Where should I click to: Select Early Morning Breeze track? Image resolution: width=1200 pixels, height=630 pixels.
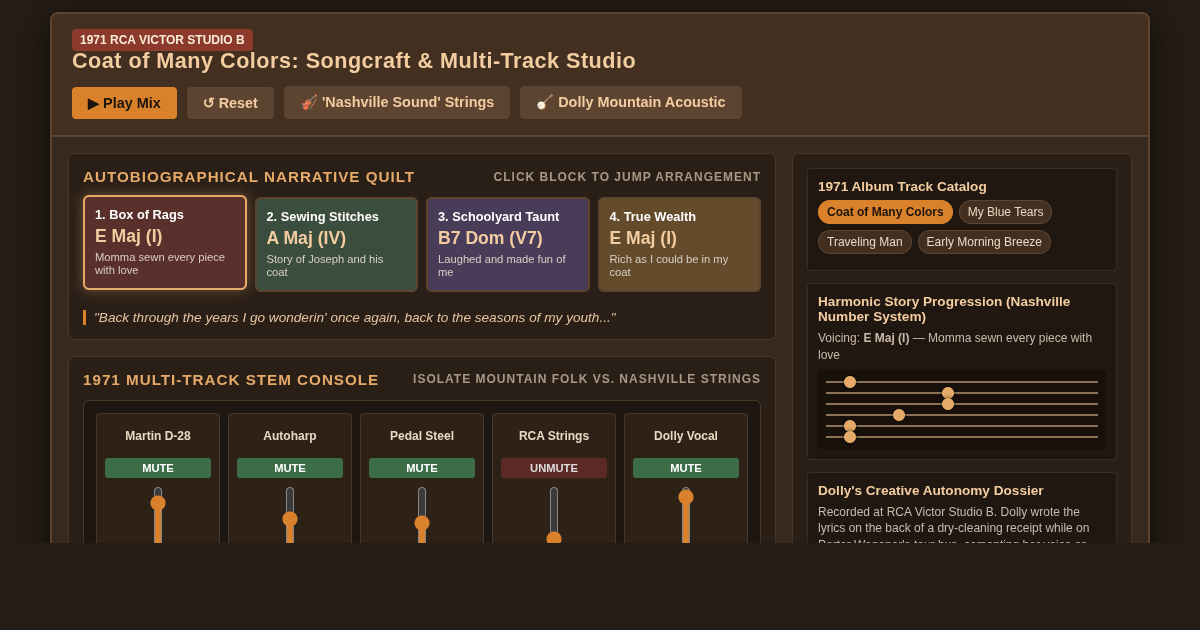pyautogui.click(x=984, y=242)
